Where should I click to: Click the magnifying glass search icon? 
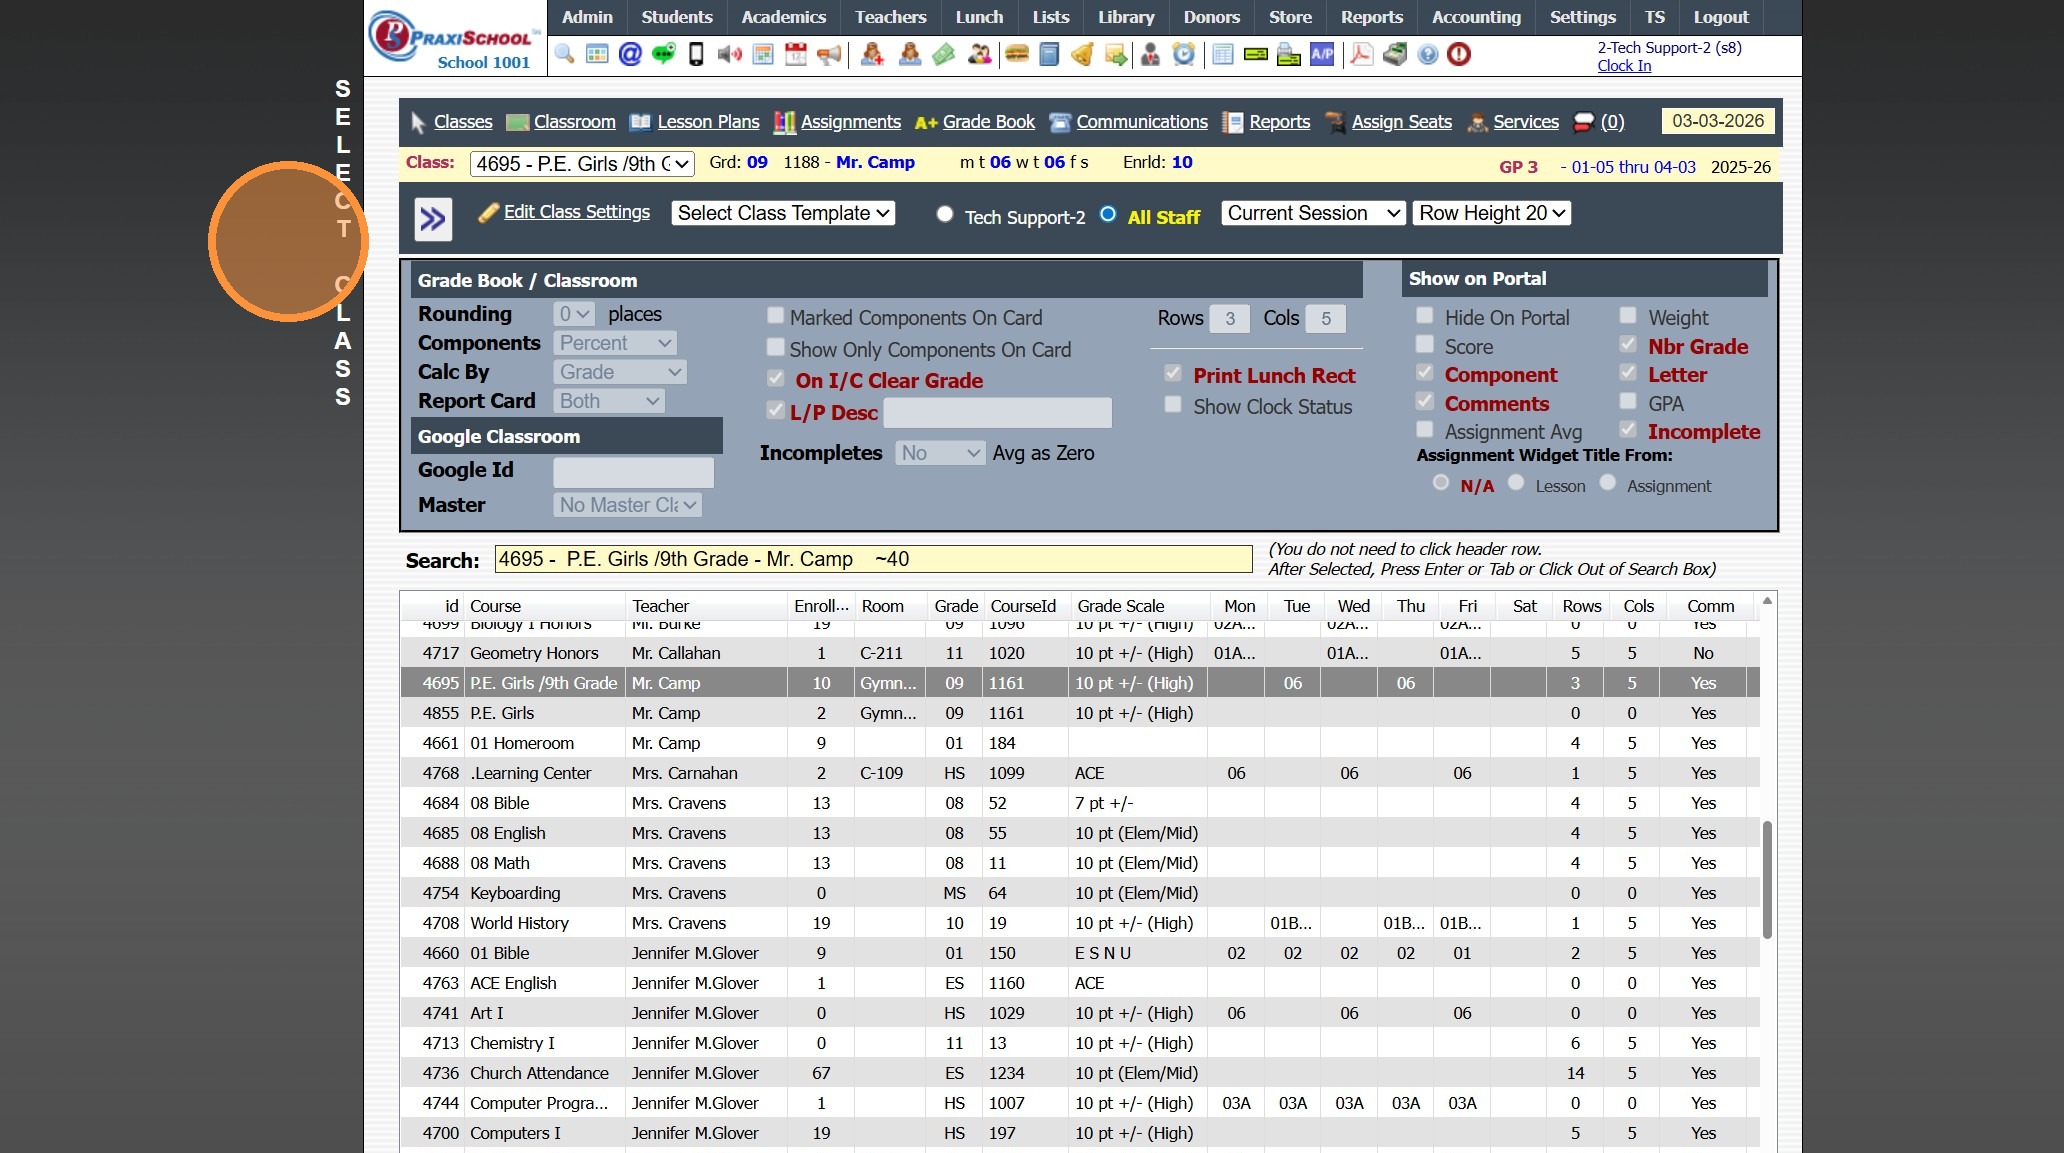[x=565, y=54]
